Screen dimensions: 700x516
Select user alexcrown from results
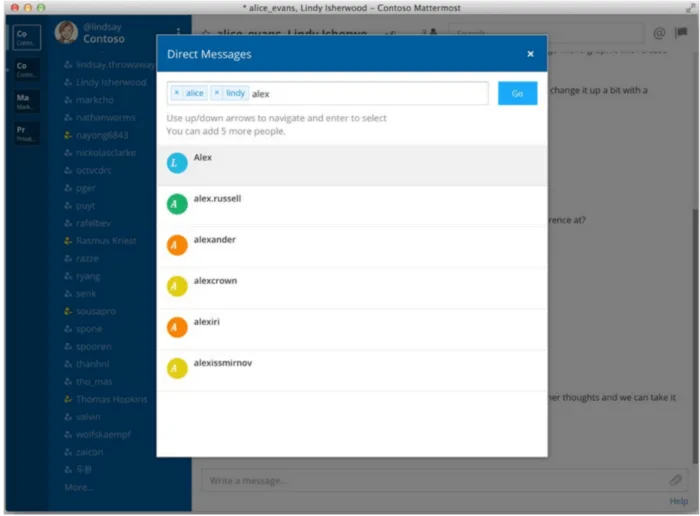(352, 288)
